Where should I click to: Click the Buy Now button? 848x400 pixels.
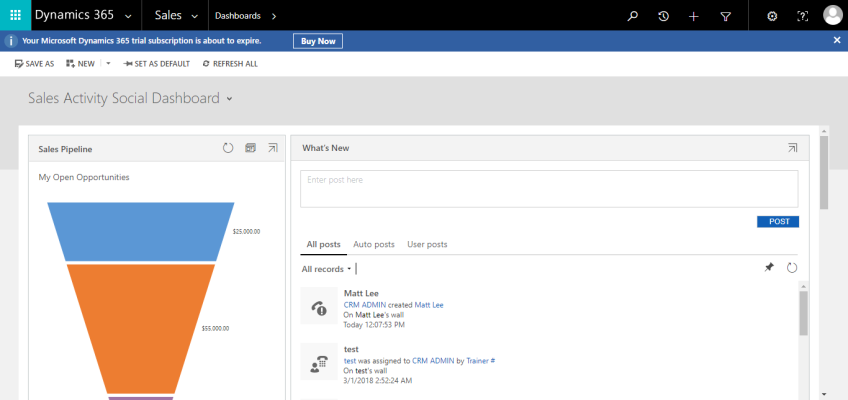click(318, 41)
